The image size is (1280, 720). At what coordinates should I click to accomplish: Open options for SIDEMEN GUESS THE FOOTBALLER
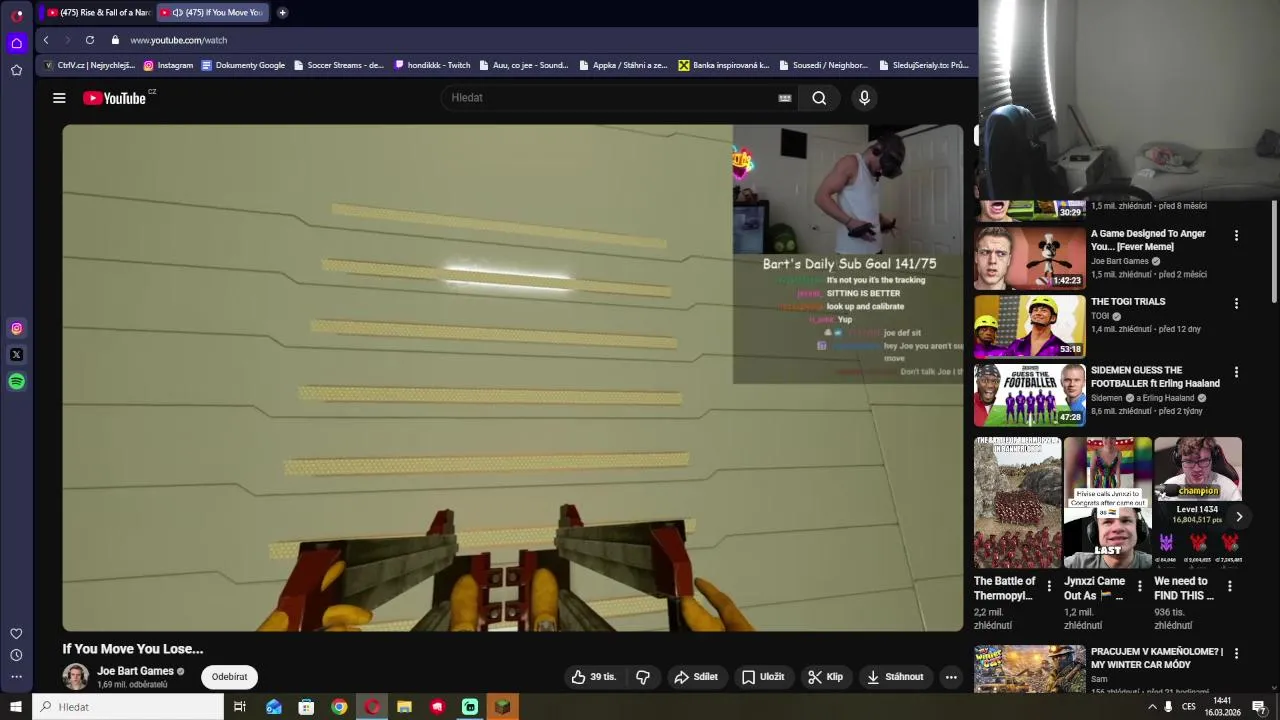[1236, 372]
